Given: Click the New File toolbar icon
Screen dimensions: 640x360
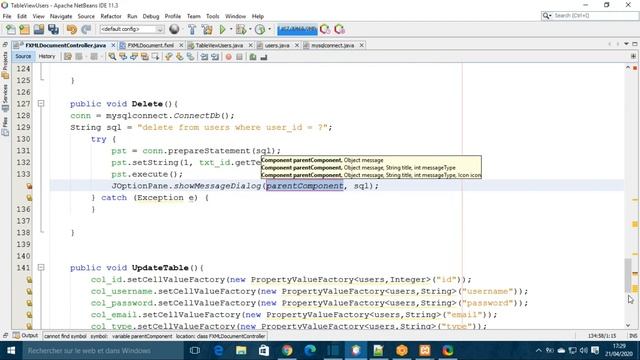Looking at the screenshot, I should [11, 29].
